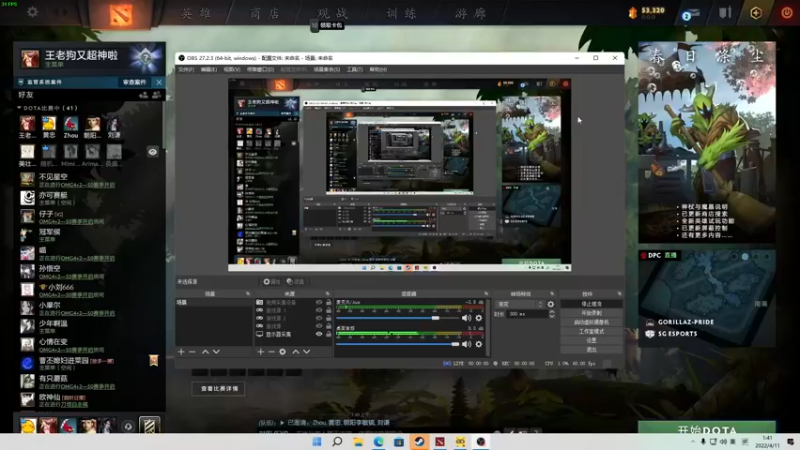Click the 查看比赛详情 button
Screen dimensions: 800x450
pos(219,388)
